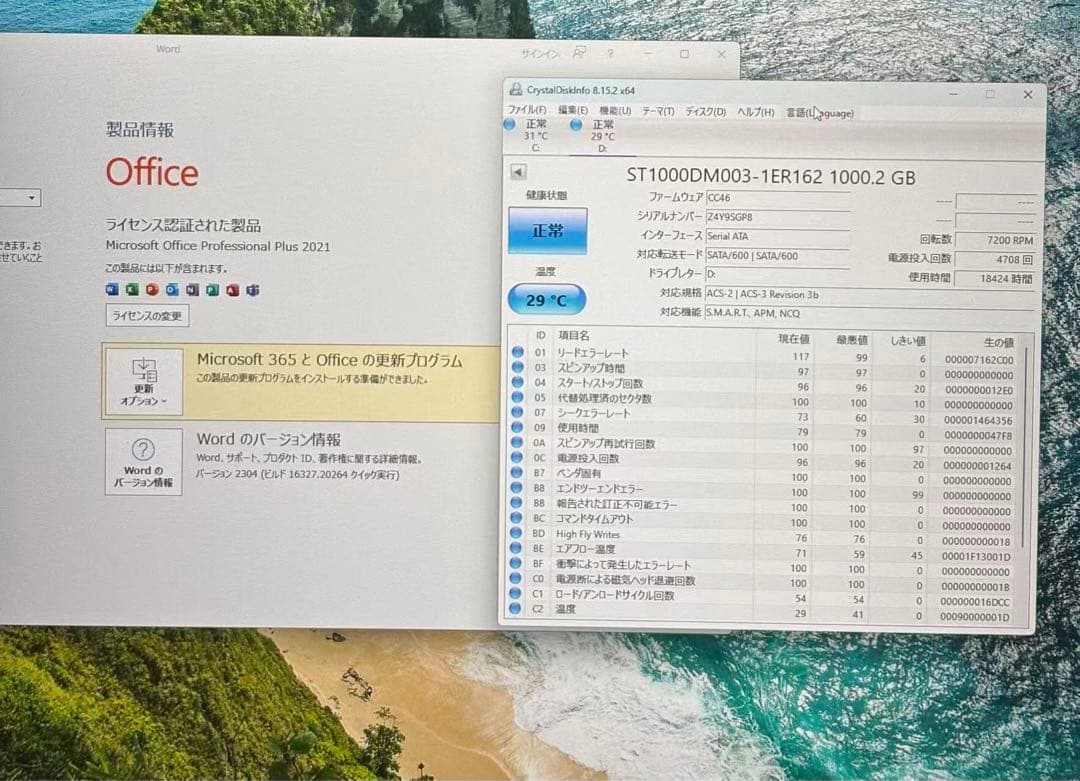Viewport: 1080px width, 781px height.
Task: Click the previous disk arrow button
Action: pos(518,172)
